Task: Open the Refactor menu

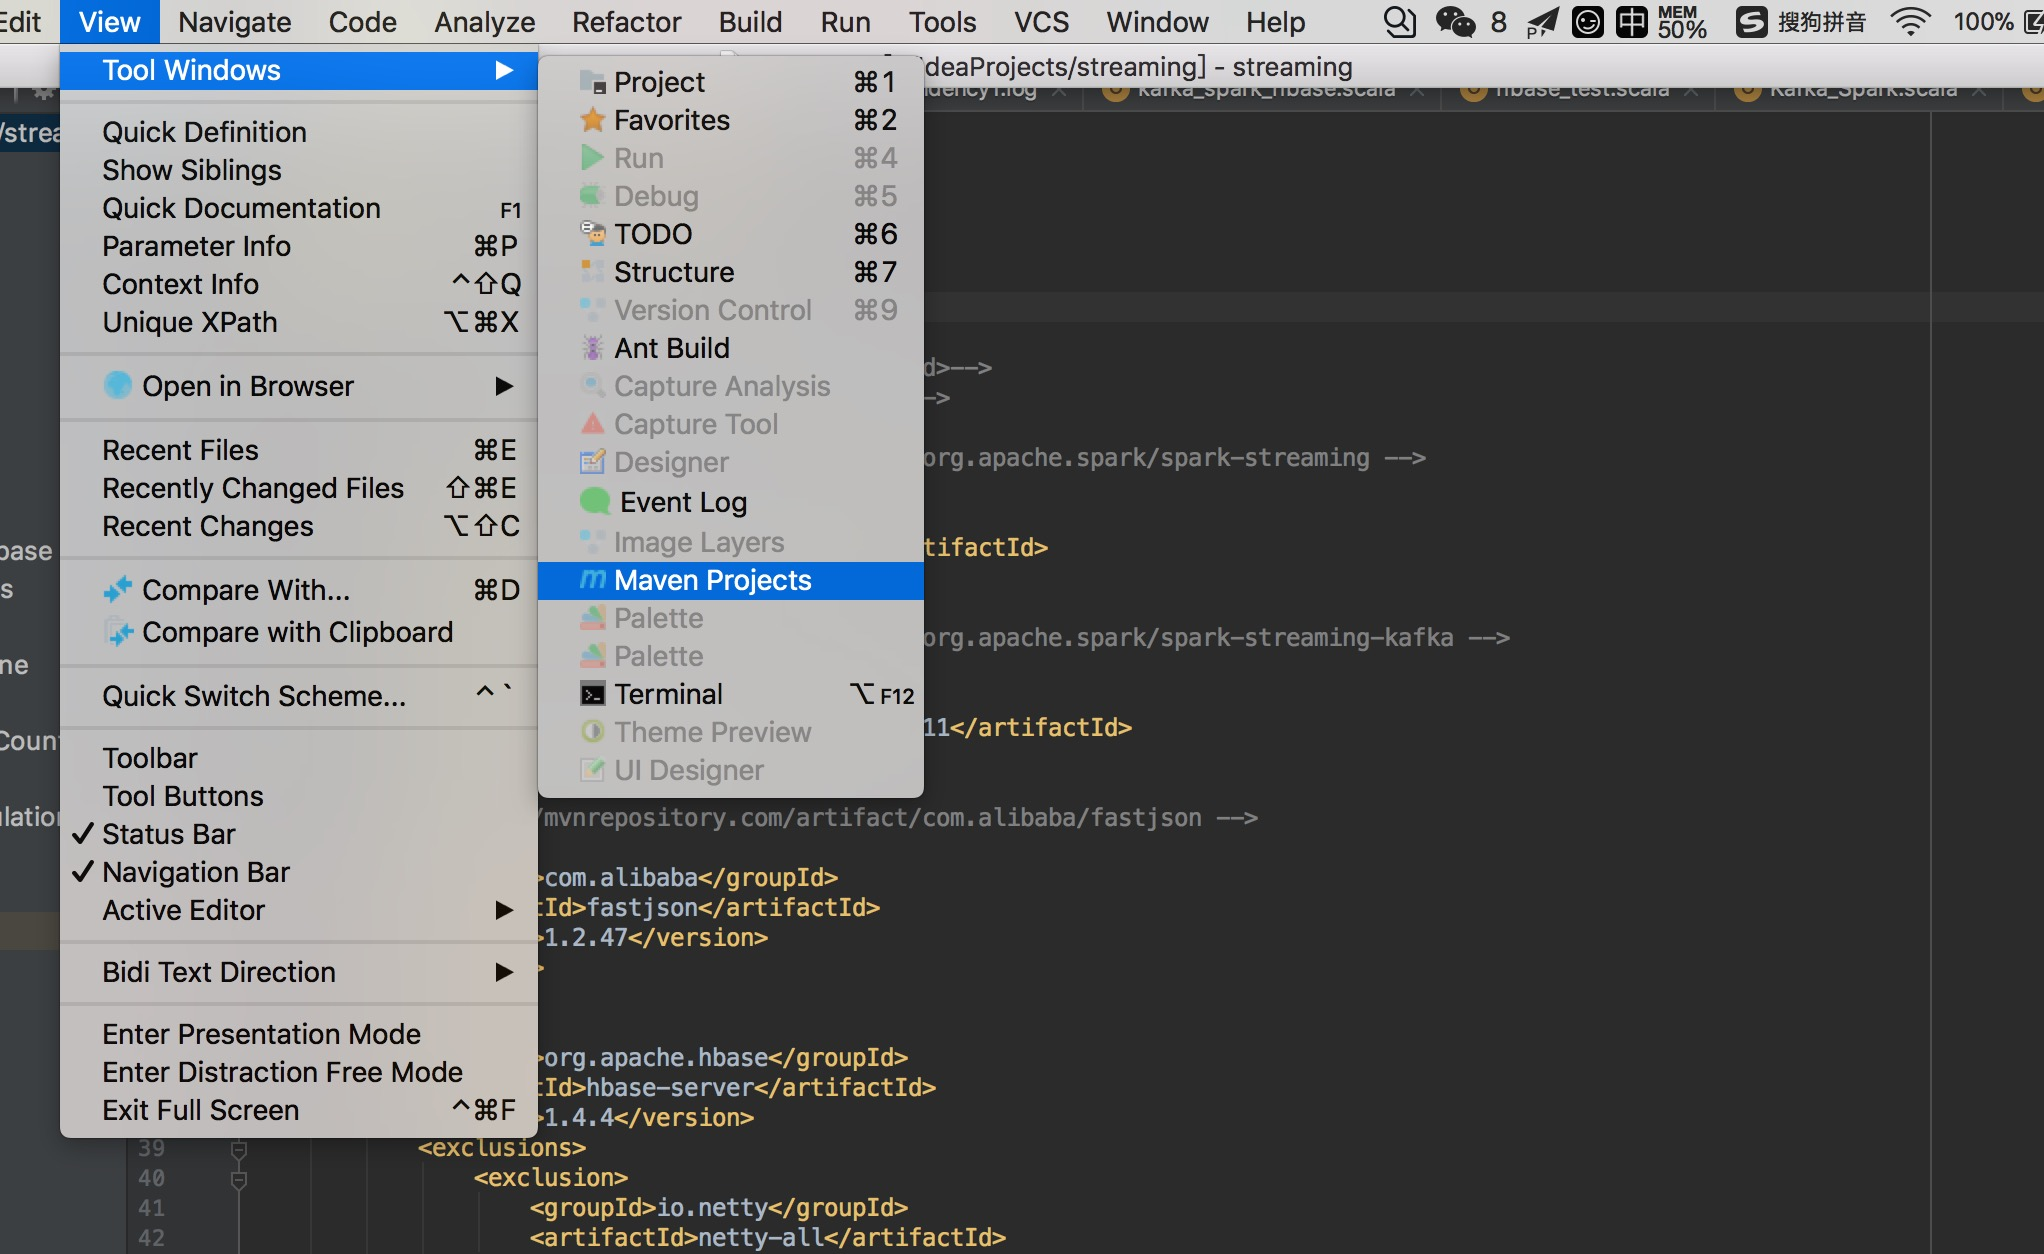Action: [626, 22]
